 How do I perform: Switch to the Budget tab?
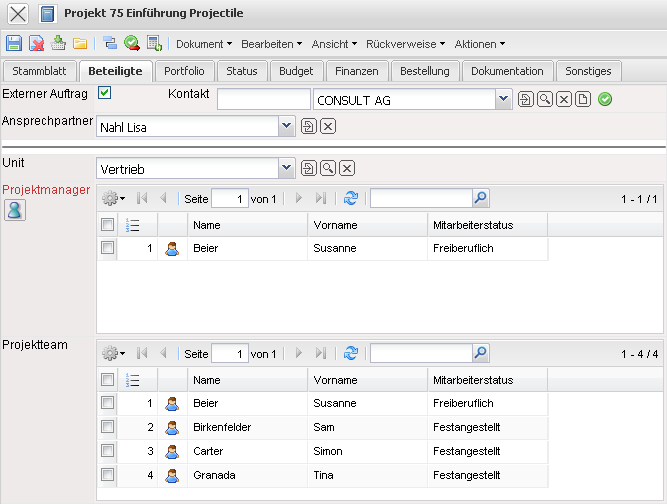click(x=297, y=71)
